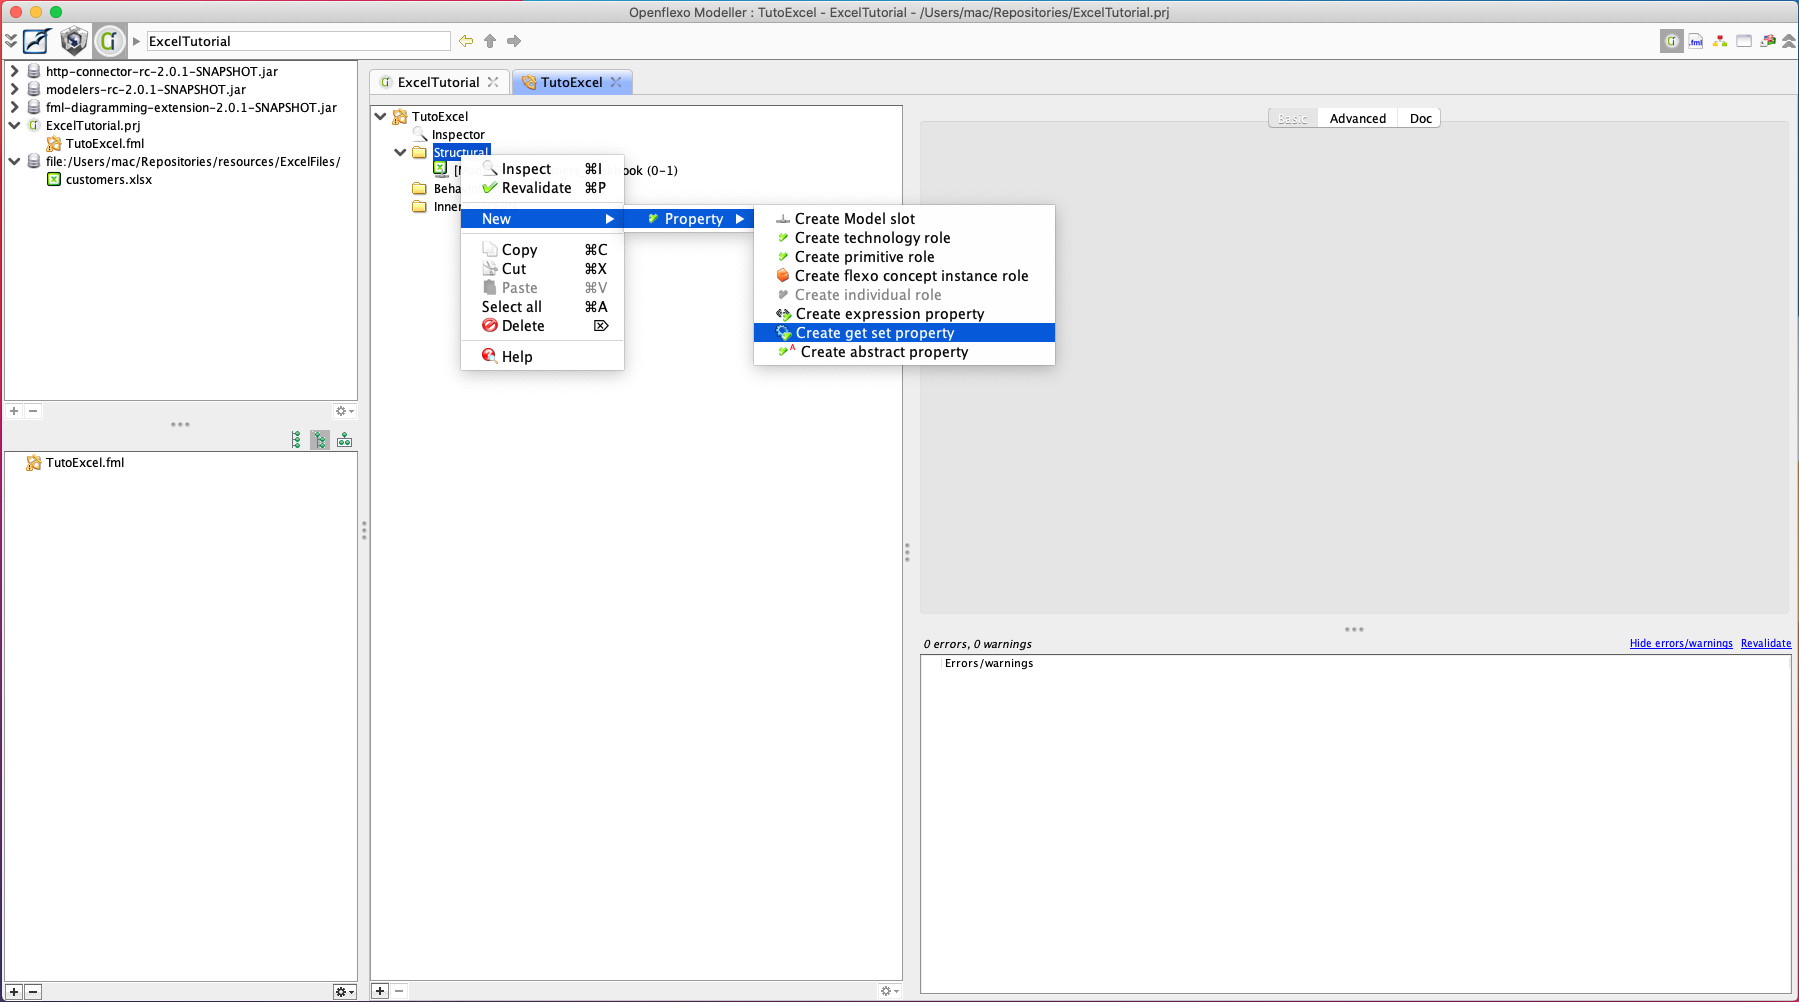Screen dimensions: 1799x1002
Task: Open the window-layout perspective icon
Action: point(1744,41)
